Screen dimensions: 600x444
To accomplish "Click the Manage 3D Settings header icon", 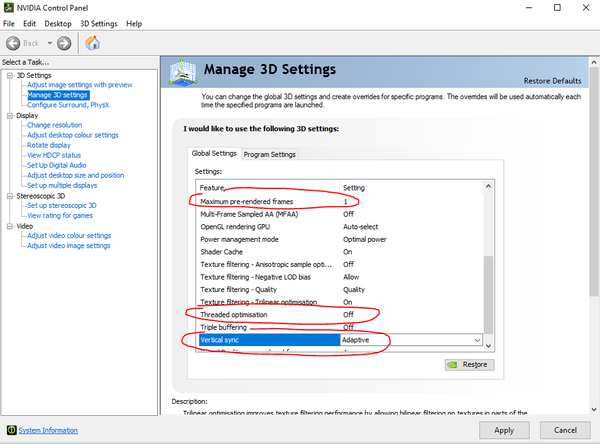I will (x=183, y=72).
